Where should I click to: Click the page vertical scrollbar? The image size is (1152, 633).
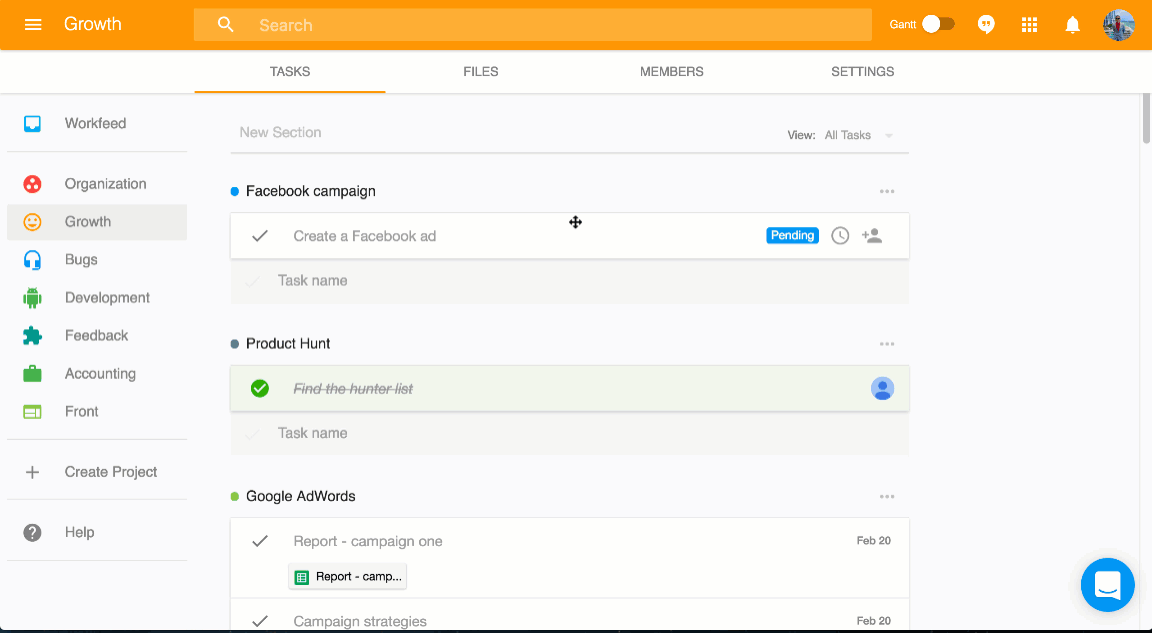pyautogui.click(x=1146, y=117)
